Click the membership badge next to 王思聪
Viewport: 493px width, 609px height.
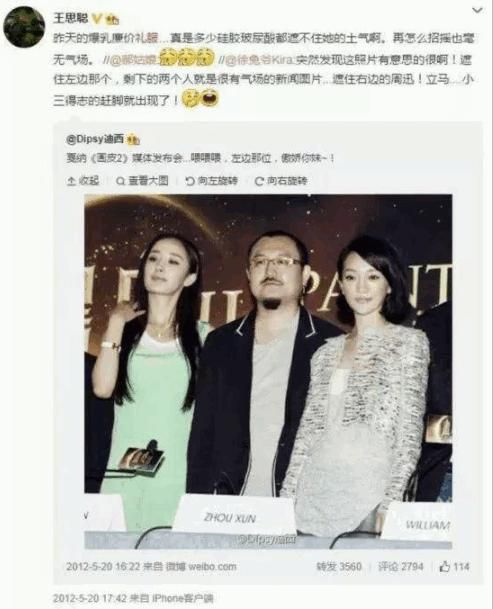pos(112,18)
